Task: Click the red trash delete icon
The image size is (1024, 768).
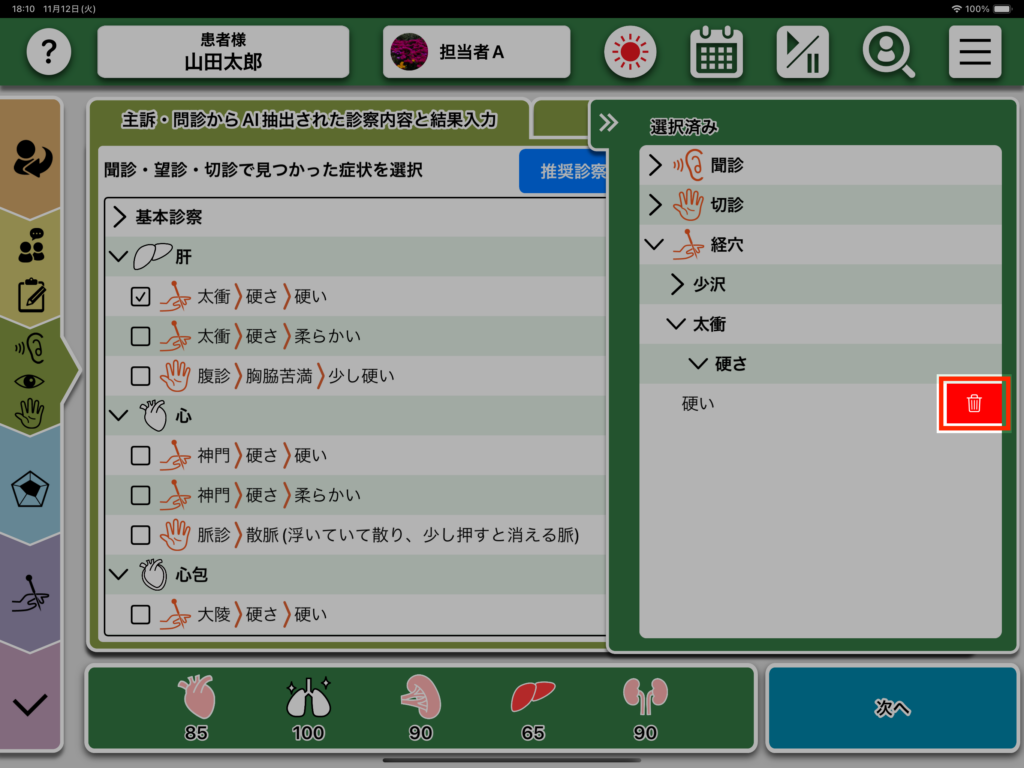Action: (974, 404)
